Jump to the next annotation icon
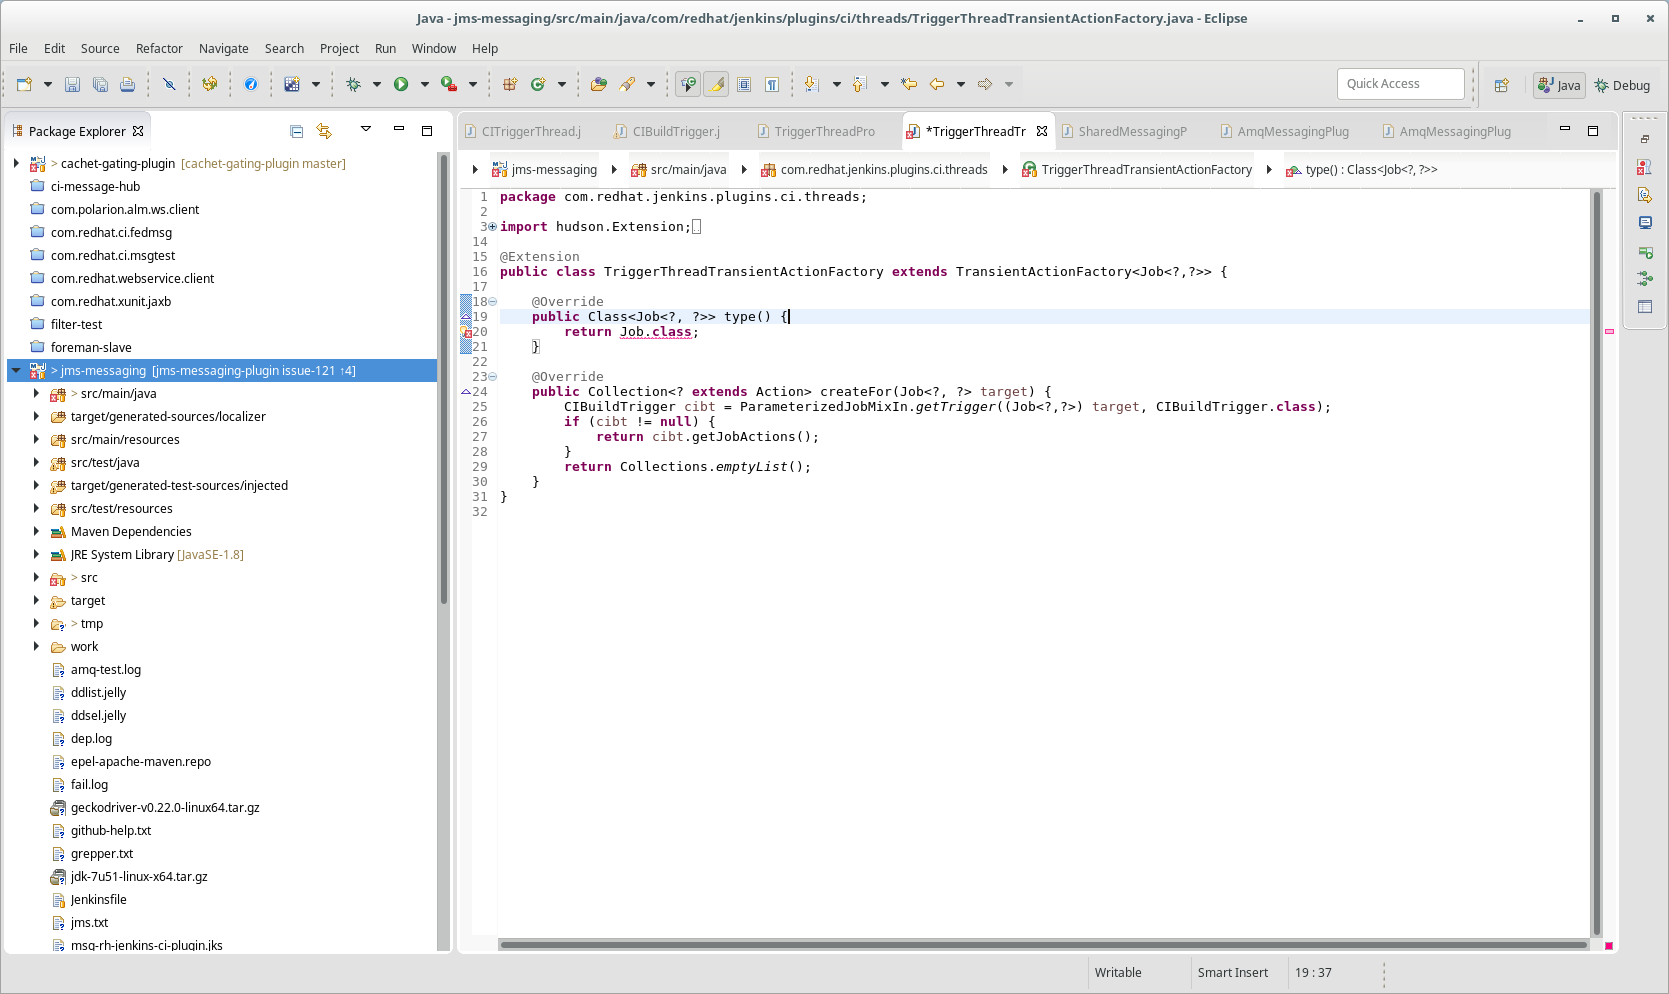 coord(812,85)
